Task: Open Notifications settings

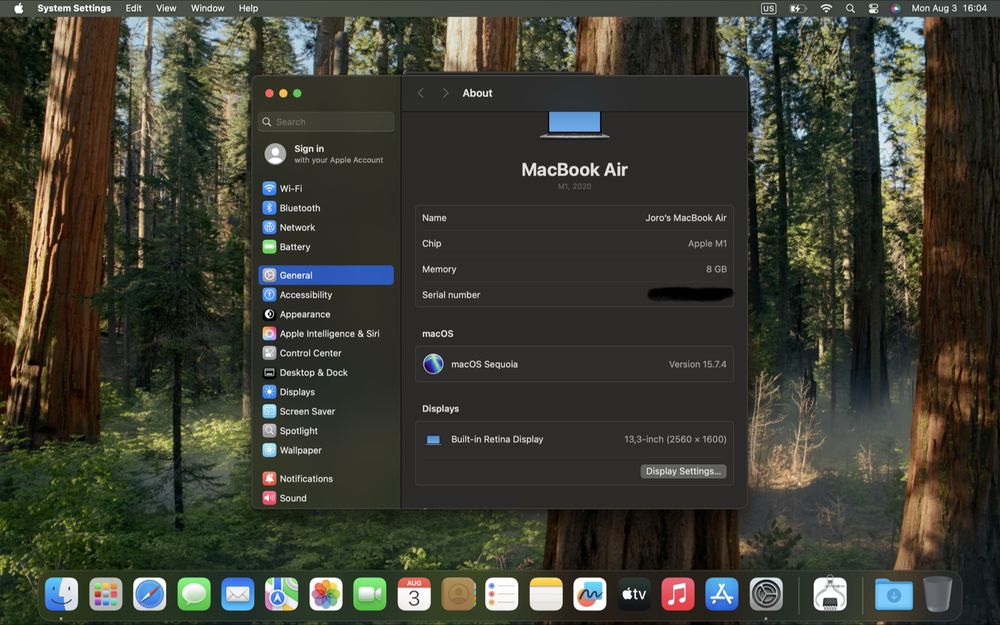Action: [326, 479]
